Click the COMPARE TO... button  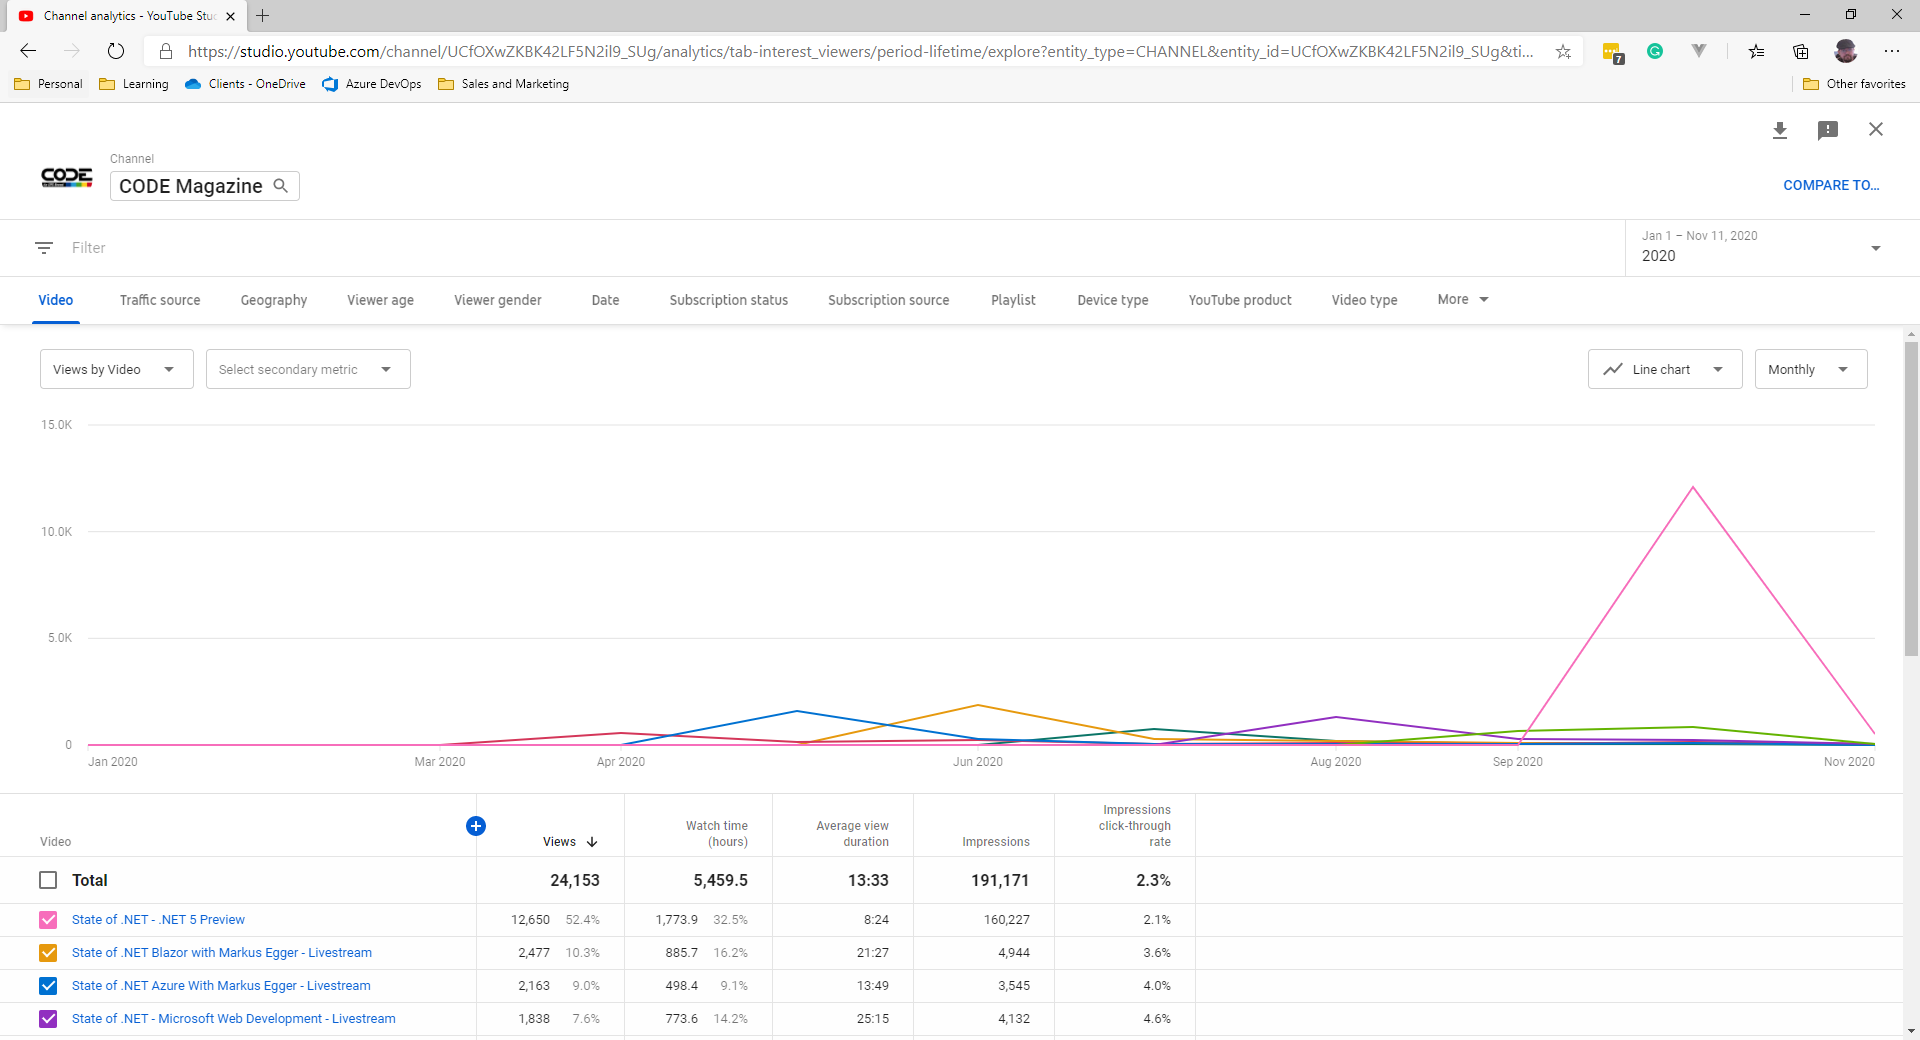(1831, 185)
